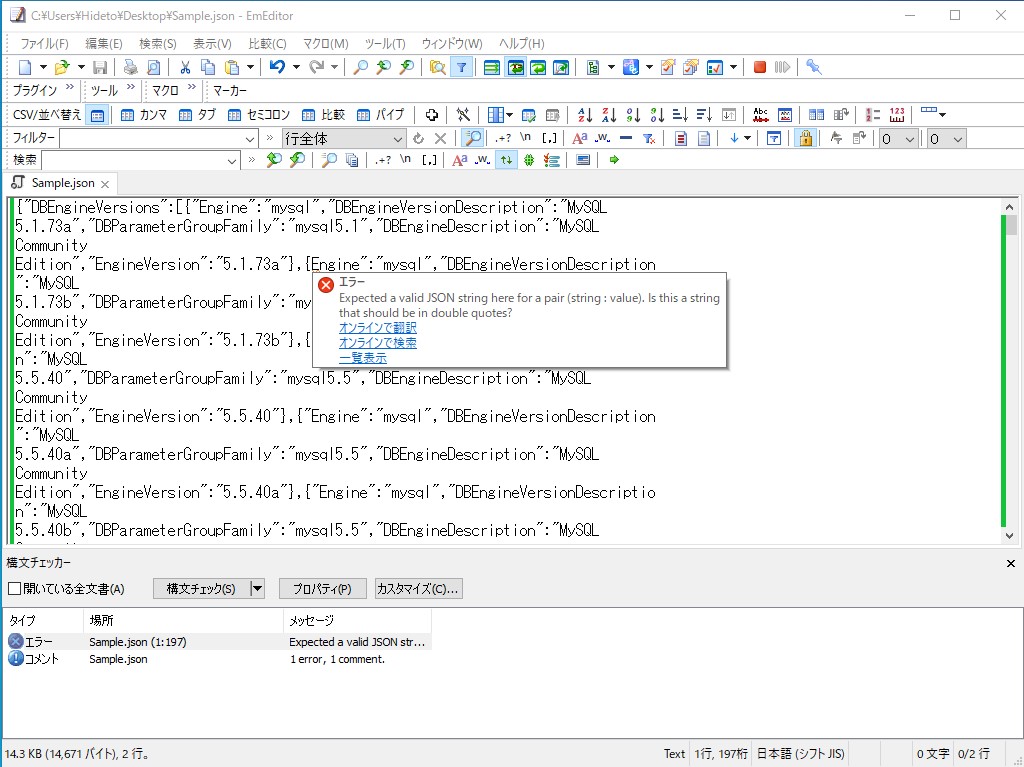Open the マクロ(M) menu
This screenshot has width=1024, height=767.
(325, 44)
